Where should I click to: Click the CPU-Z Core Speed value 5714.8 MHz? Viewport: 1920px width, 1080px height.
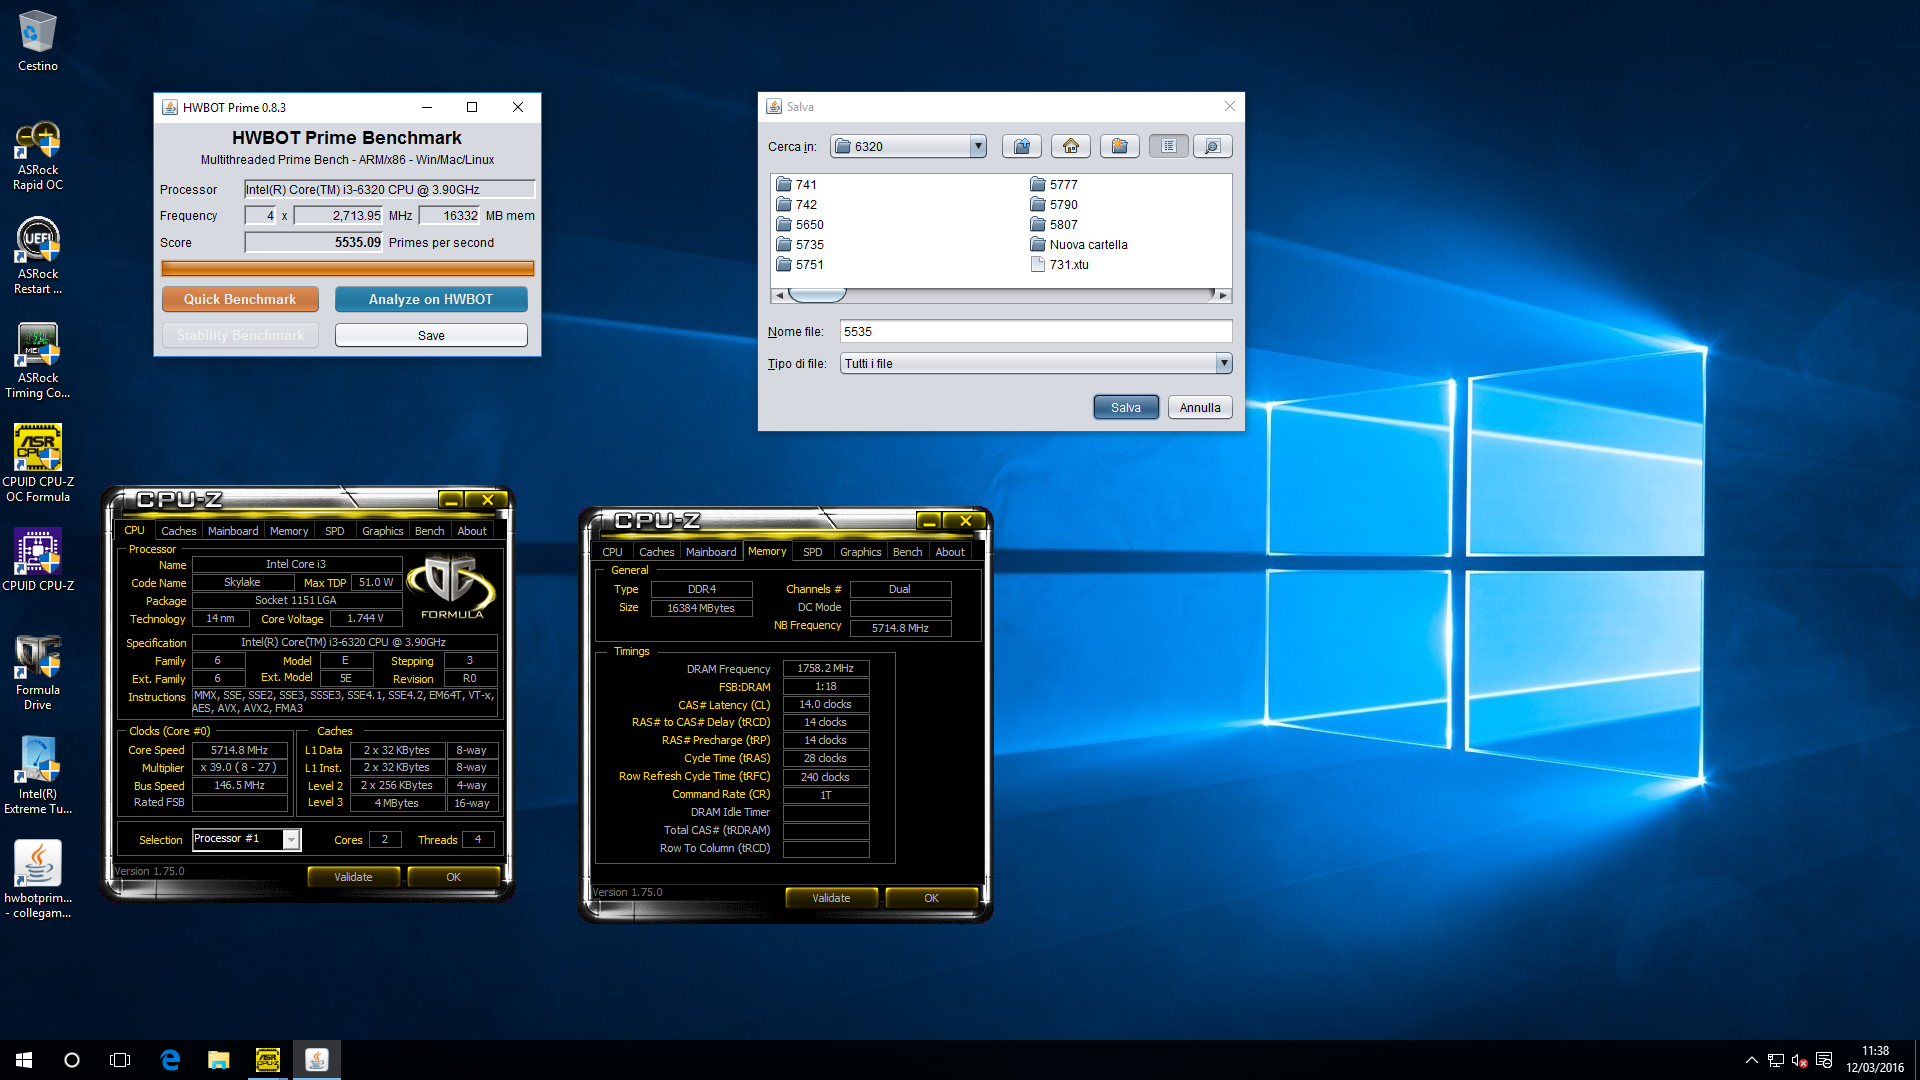[x=240, y=750]
